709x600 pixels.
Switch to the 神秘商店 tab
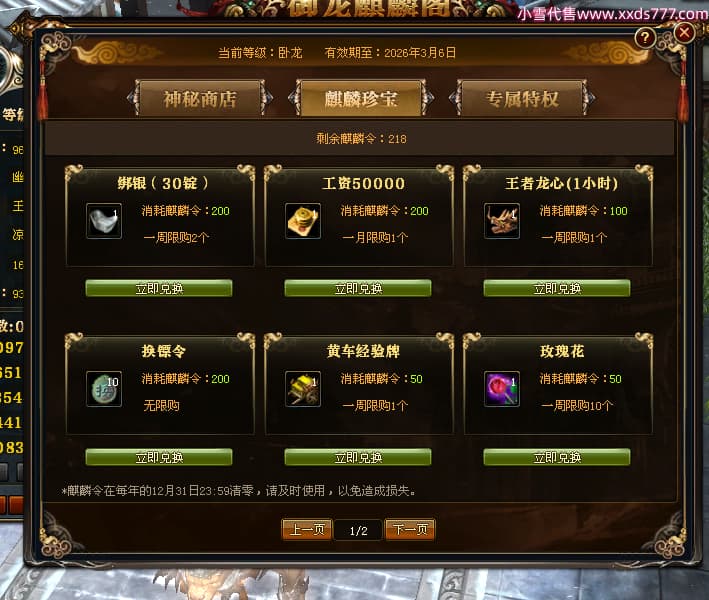200,99
